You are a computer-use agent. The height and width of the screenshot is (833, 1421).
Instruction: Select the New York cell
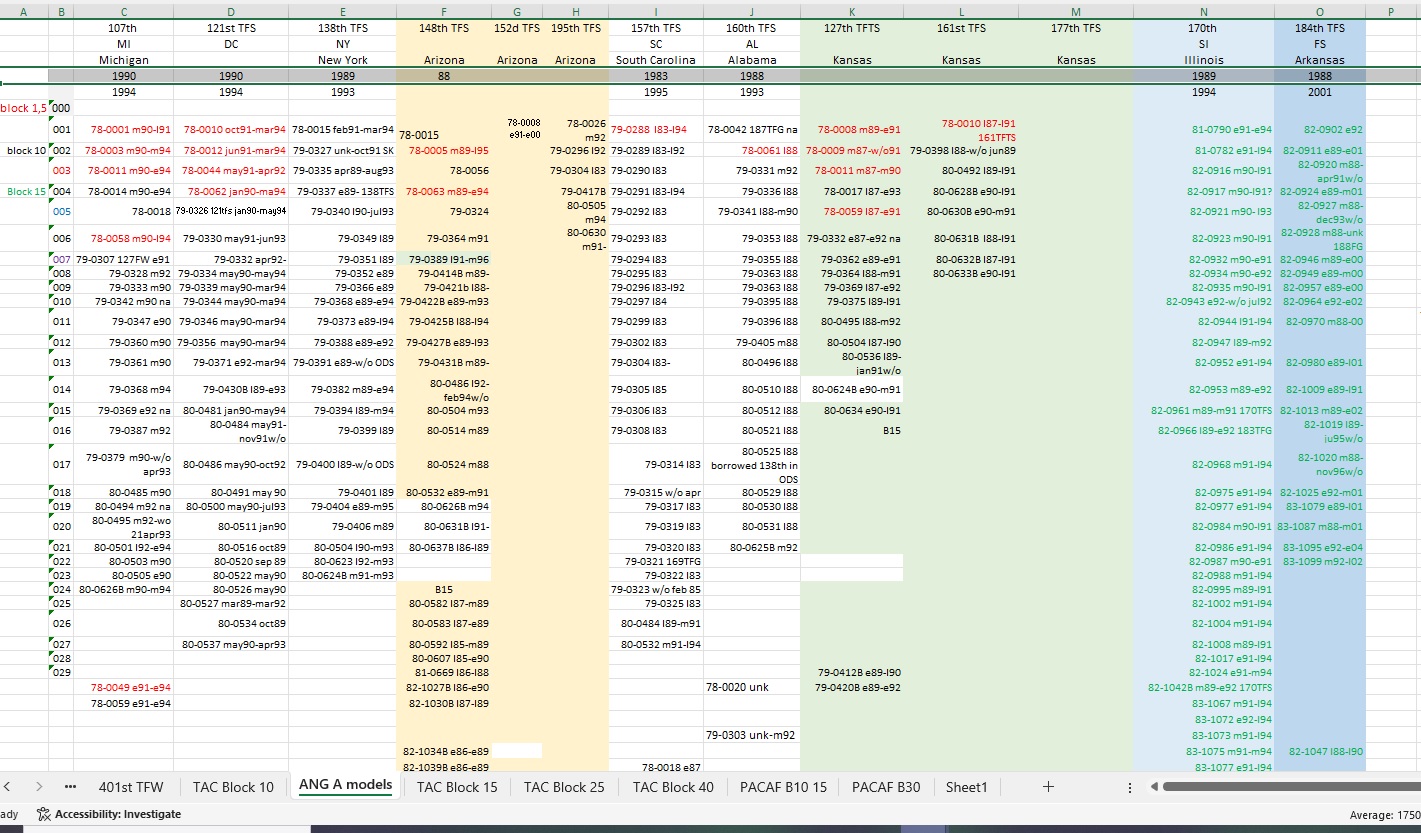click(343, 60)
